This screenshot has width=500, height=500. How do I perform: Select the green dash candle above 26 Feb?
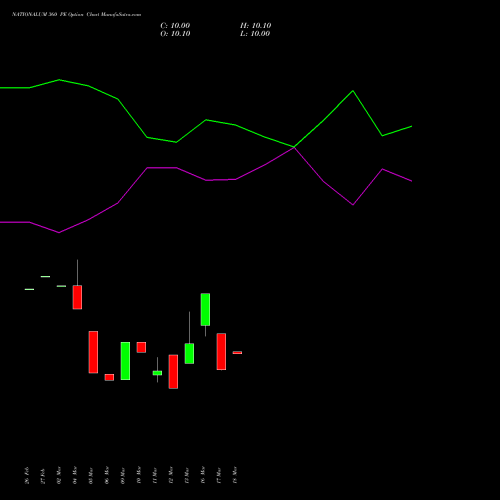coord(29,289)
